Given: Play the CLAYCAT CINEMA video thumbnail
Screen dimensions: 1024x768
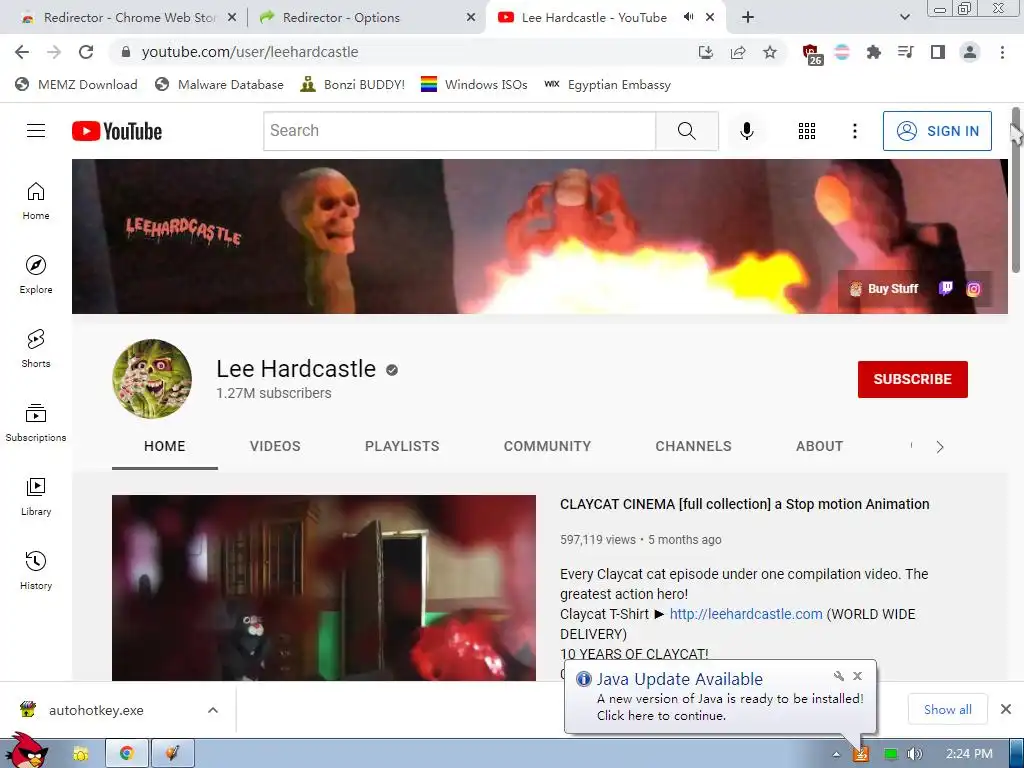Looking at the screenshot, I should (324, 588).
